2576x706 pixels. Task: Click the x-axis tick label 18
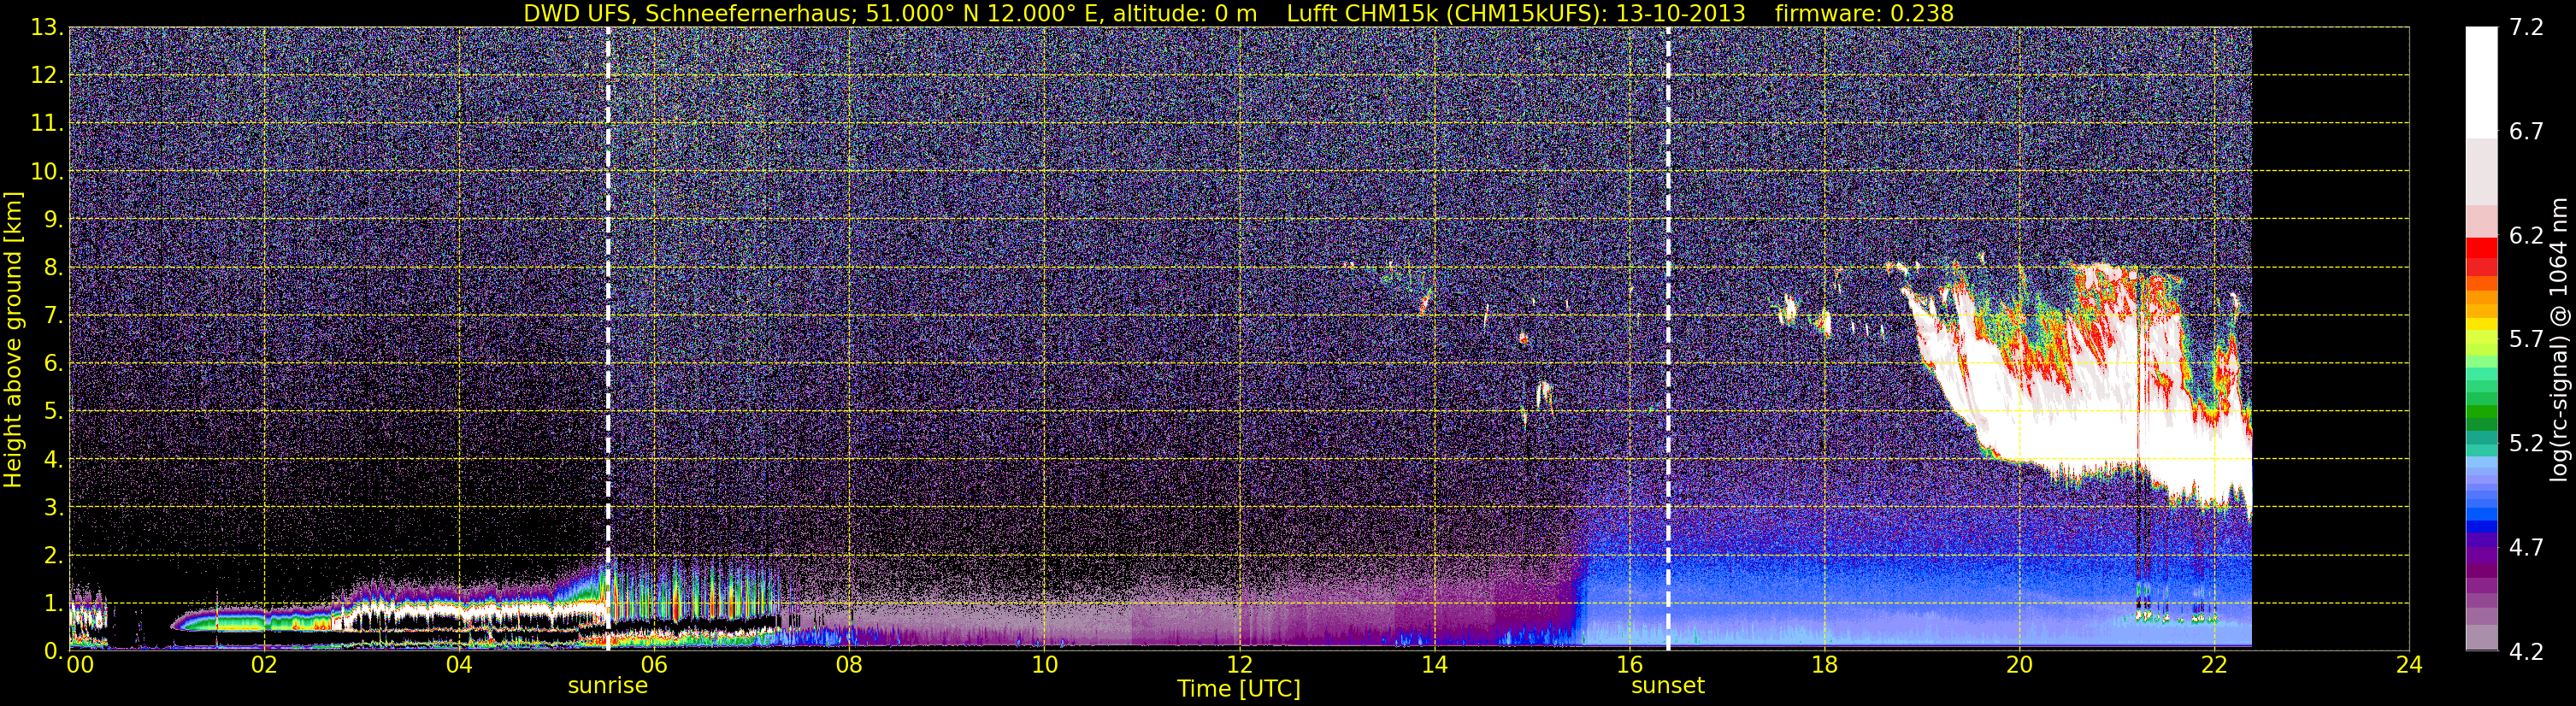click(1824, 666)
